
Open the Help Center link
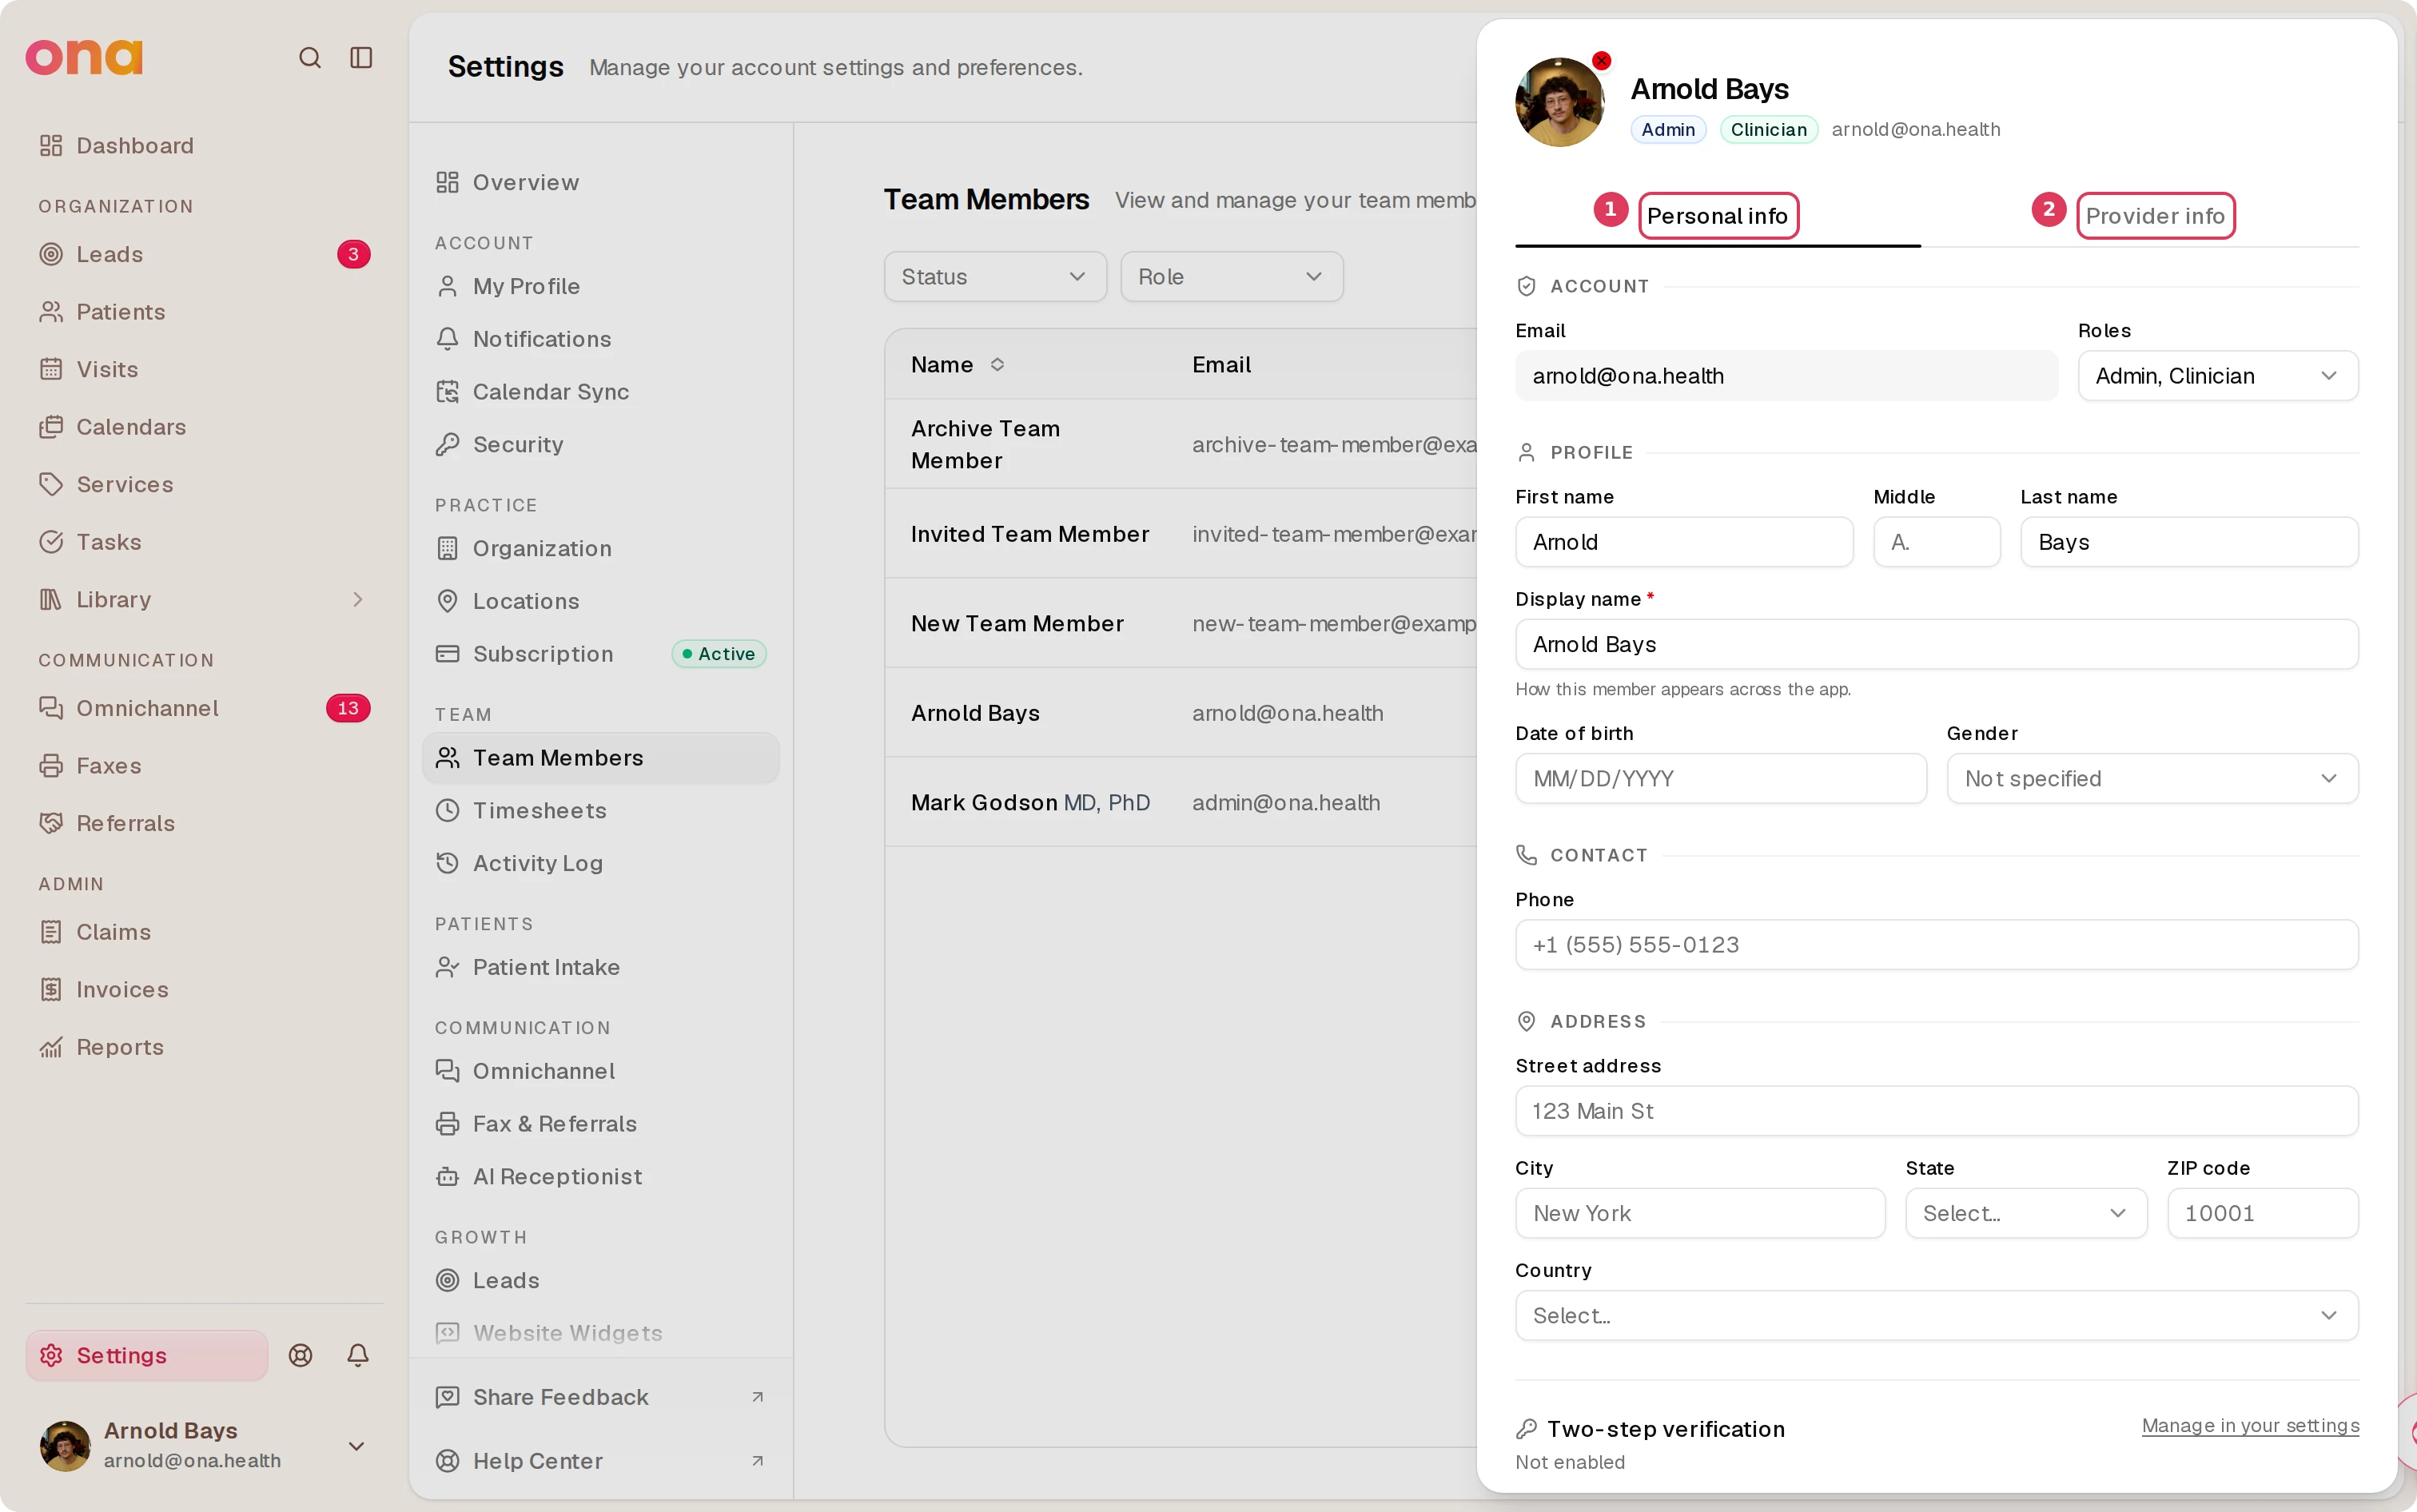pyautogui.click(x=600, y=1461)
